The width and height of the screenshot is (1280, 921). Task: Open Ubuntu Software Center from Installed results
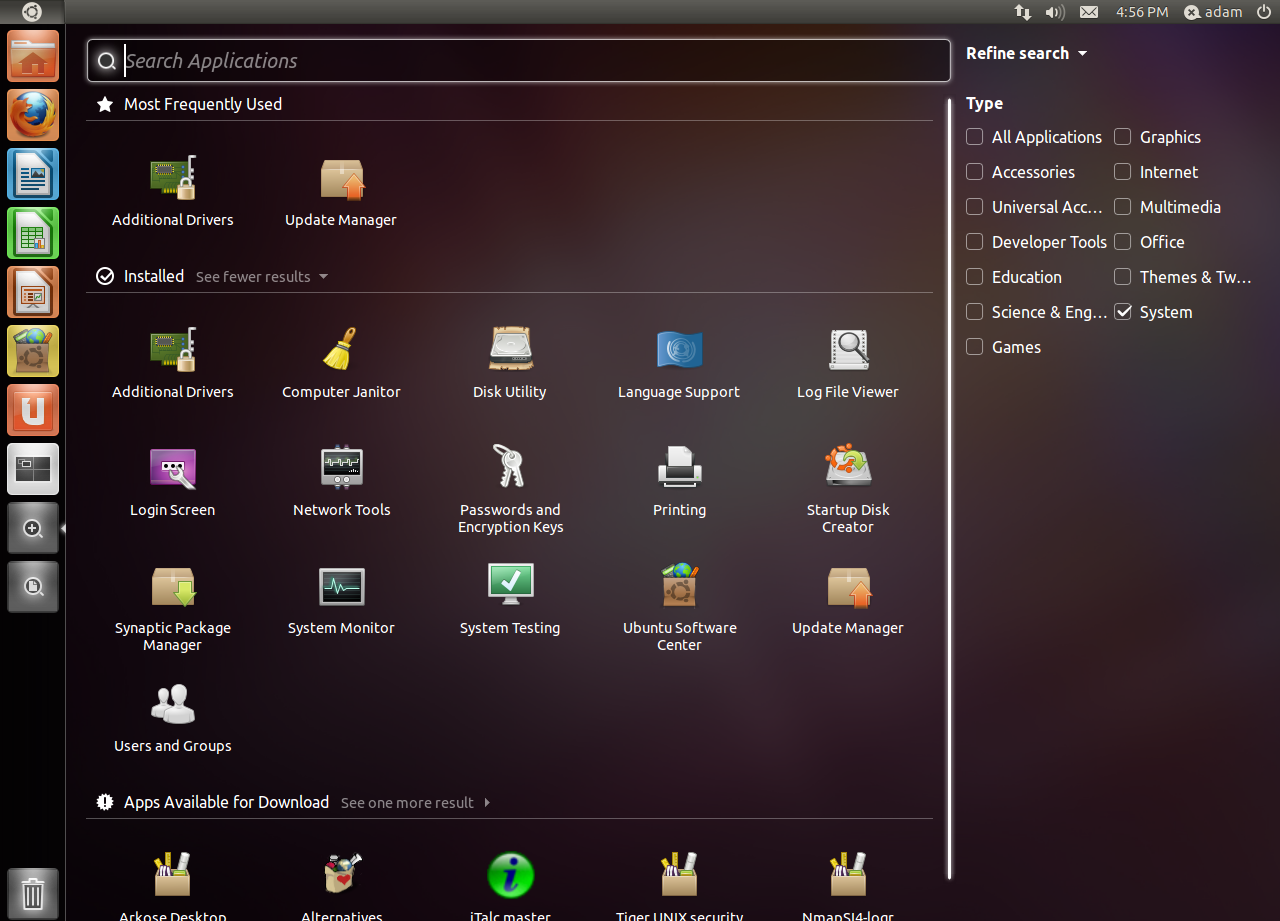(x=680, y=608)
